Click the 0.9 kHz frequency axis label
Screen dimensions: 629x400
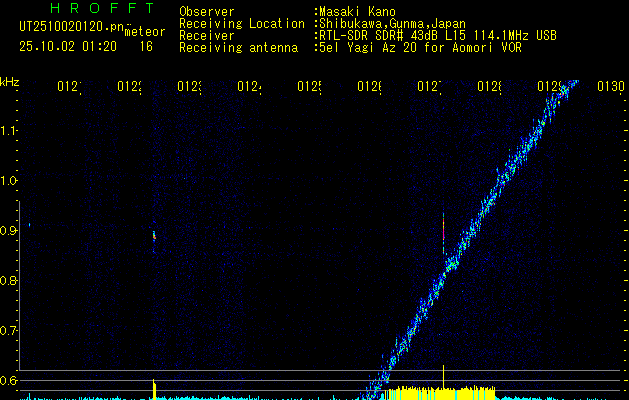coord(9,231)
